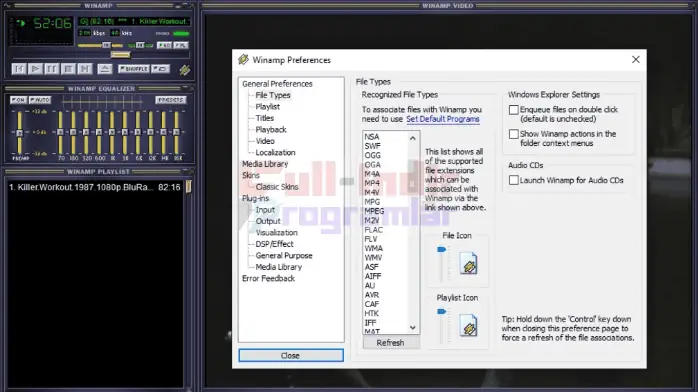Click the Winamp playlist scrollbar handle
Screen dimensions: 698x392
188,186
